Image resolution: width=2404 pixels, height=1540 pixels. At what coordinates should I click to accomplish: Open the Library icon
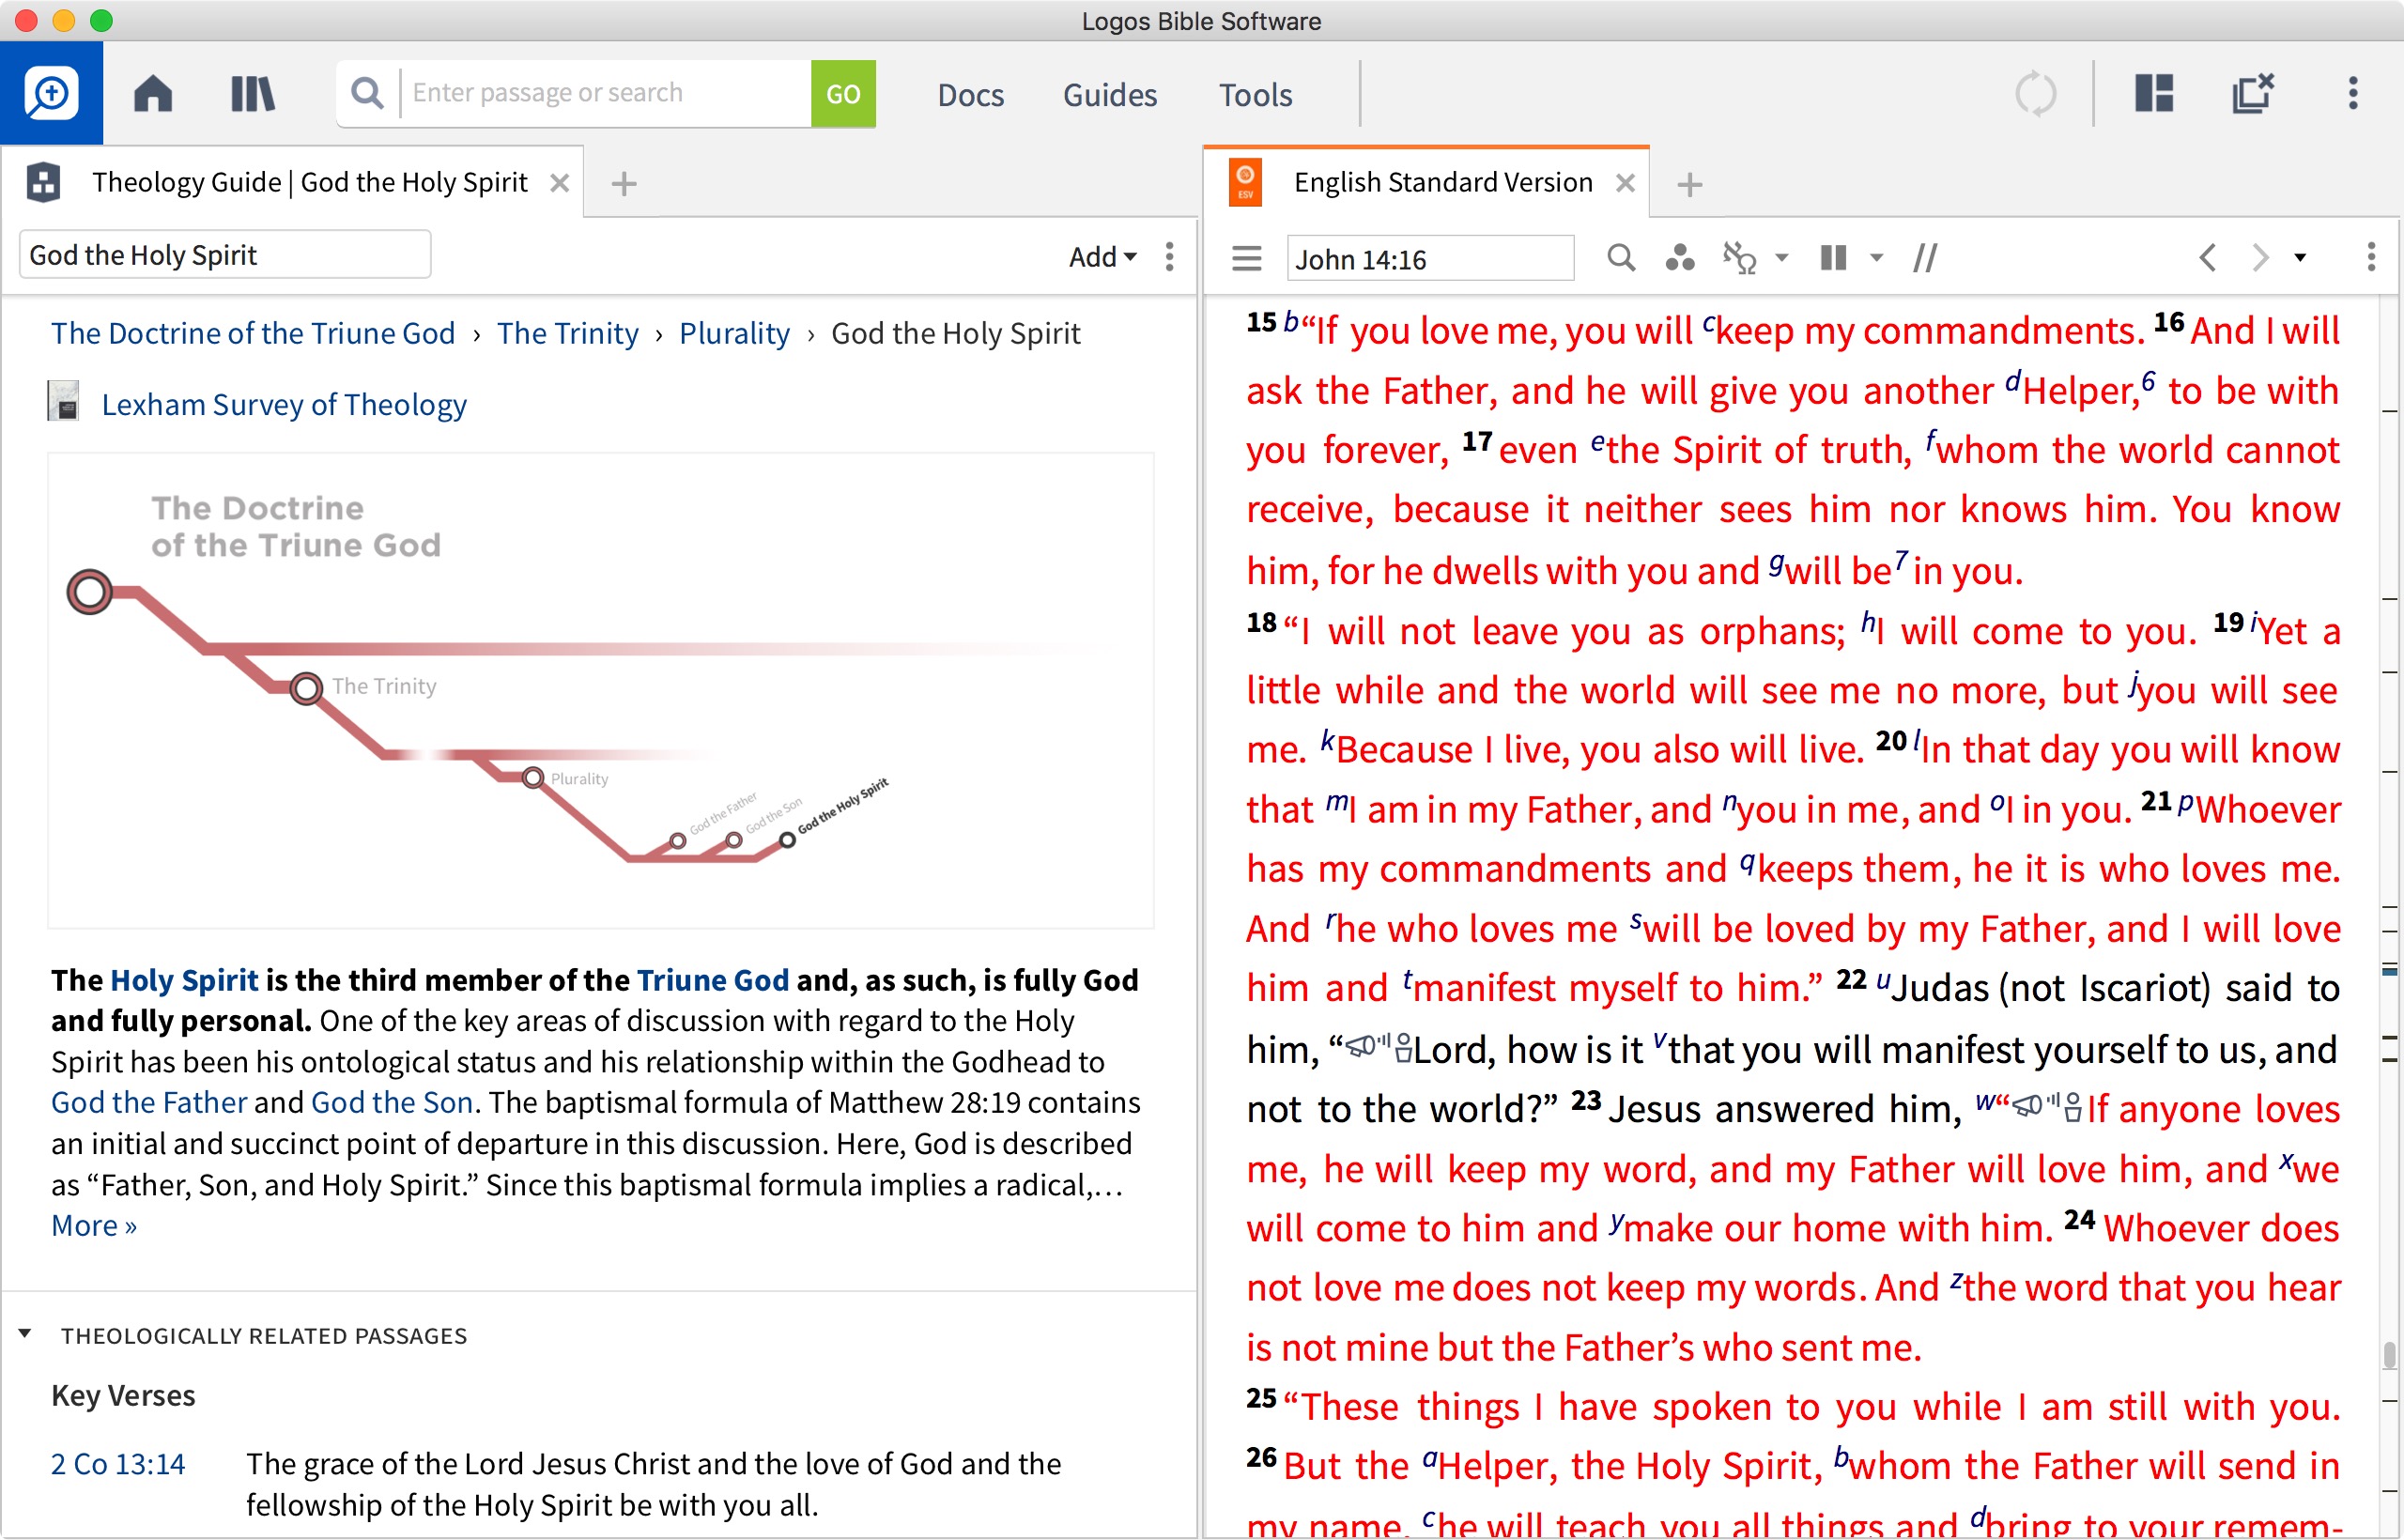[252, 94]
